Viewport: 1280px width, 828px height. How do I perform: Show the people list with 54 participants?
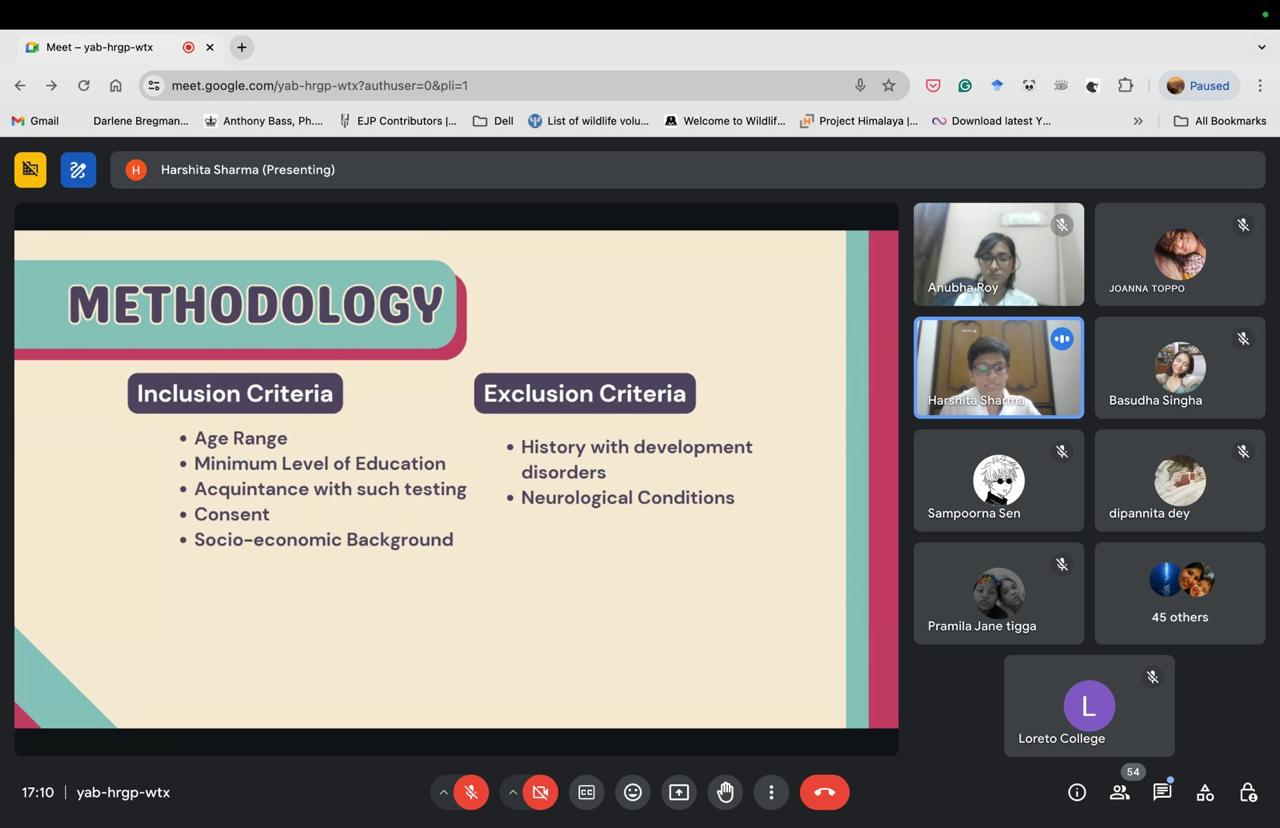1120,792
